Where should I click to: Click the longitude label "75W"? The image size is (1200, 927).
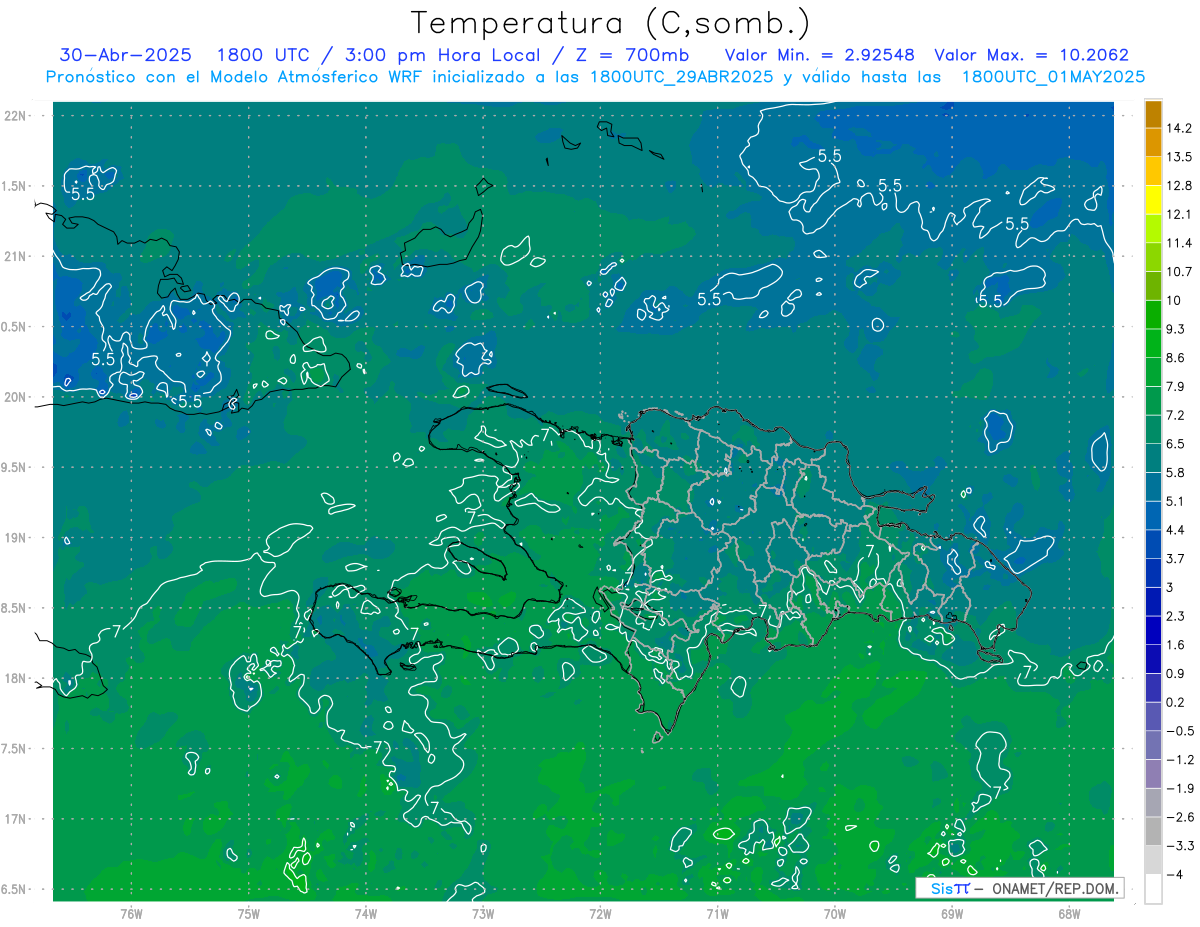(x=248, y=913)
